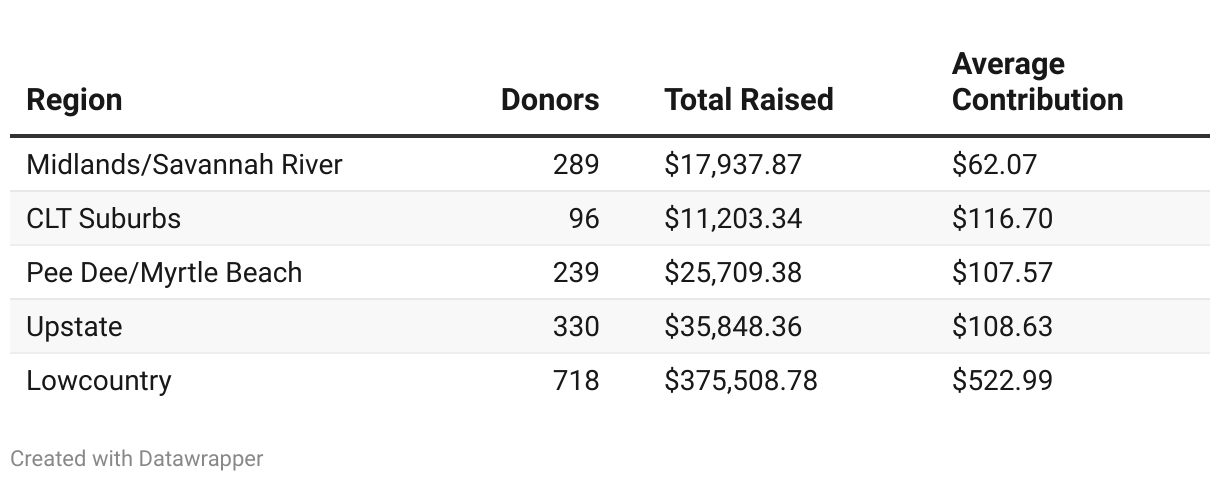Select the Total Raised column header
This screenshot has height=482, width=1220.
pyautogui.click(x=748, y=100)
